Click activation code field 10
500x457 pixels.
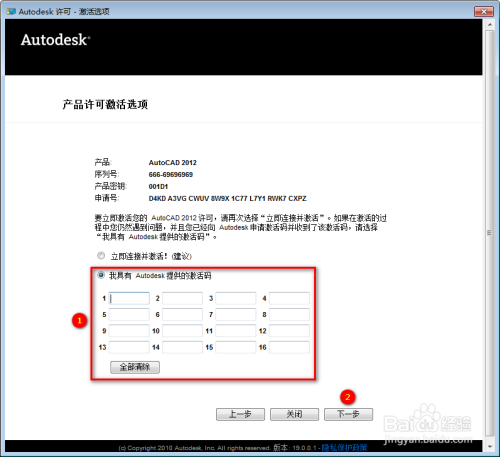coord(182,331)
